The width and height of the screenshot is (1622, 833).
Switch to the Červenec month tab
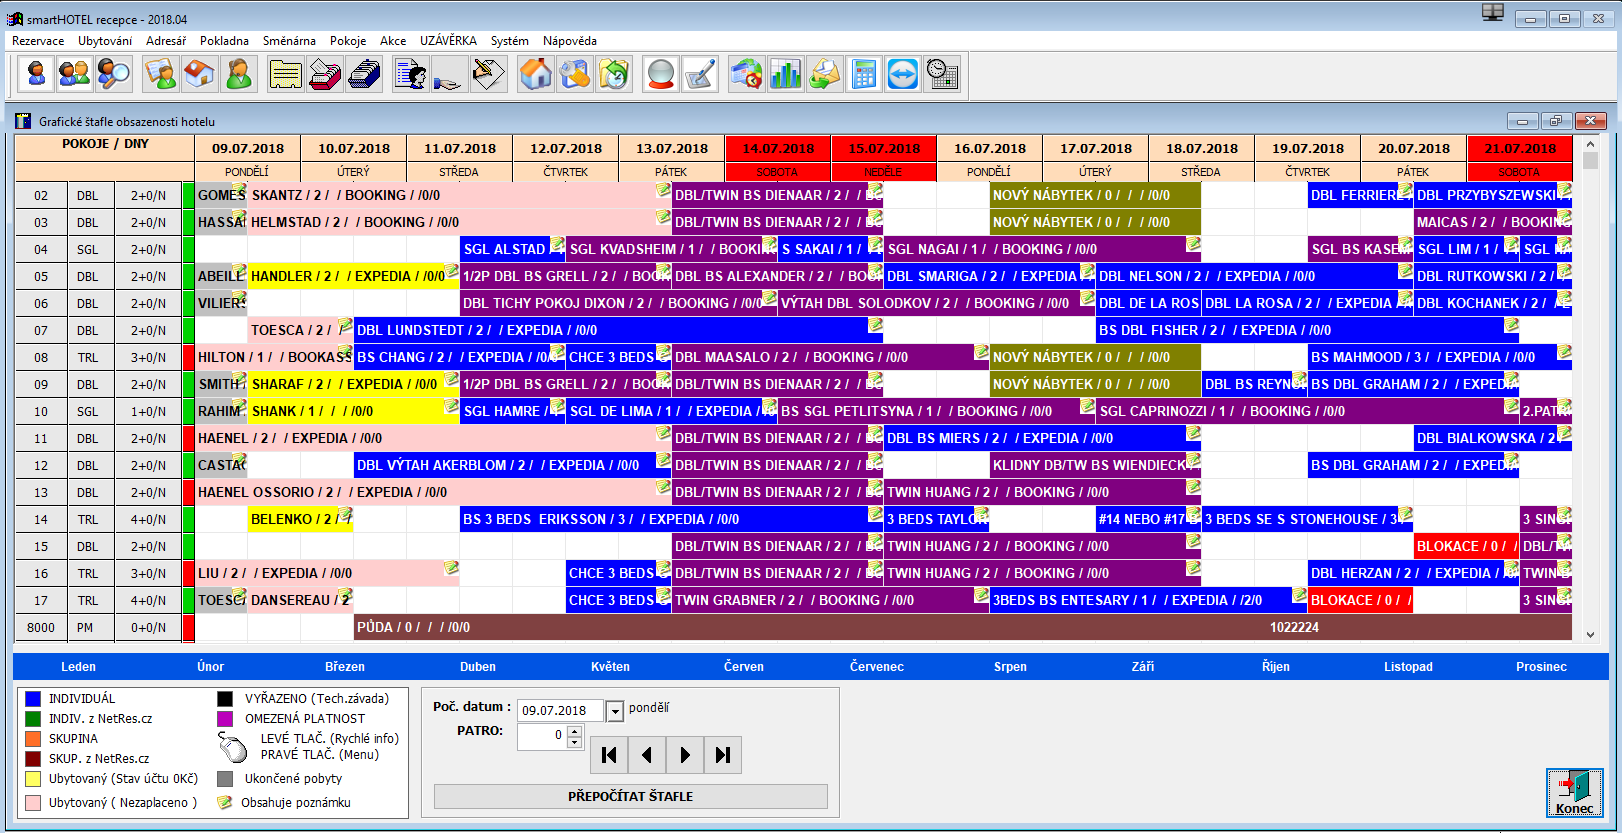click(x=877, y=667)
